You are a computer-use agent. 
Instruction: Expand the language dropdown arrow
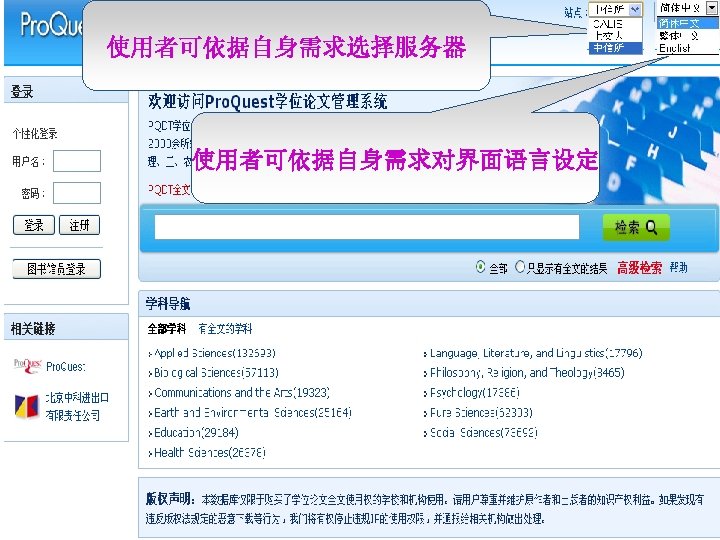click(x=711, y=8)
